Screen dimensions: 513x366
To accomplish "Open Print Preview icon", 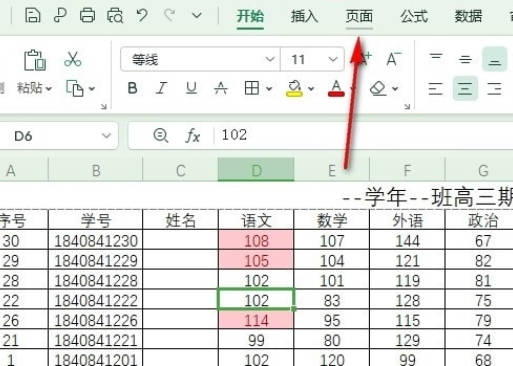I will tap(115, 16).
